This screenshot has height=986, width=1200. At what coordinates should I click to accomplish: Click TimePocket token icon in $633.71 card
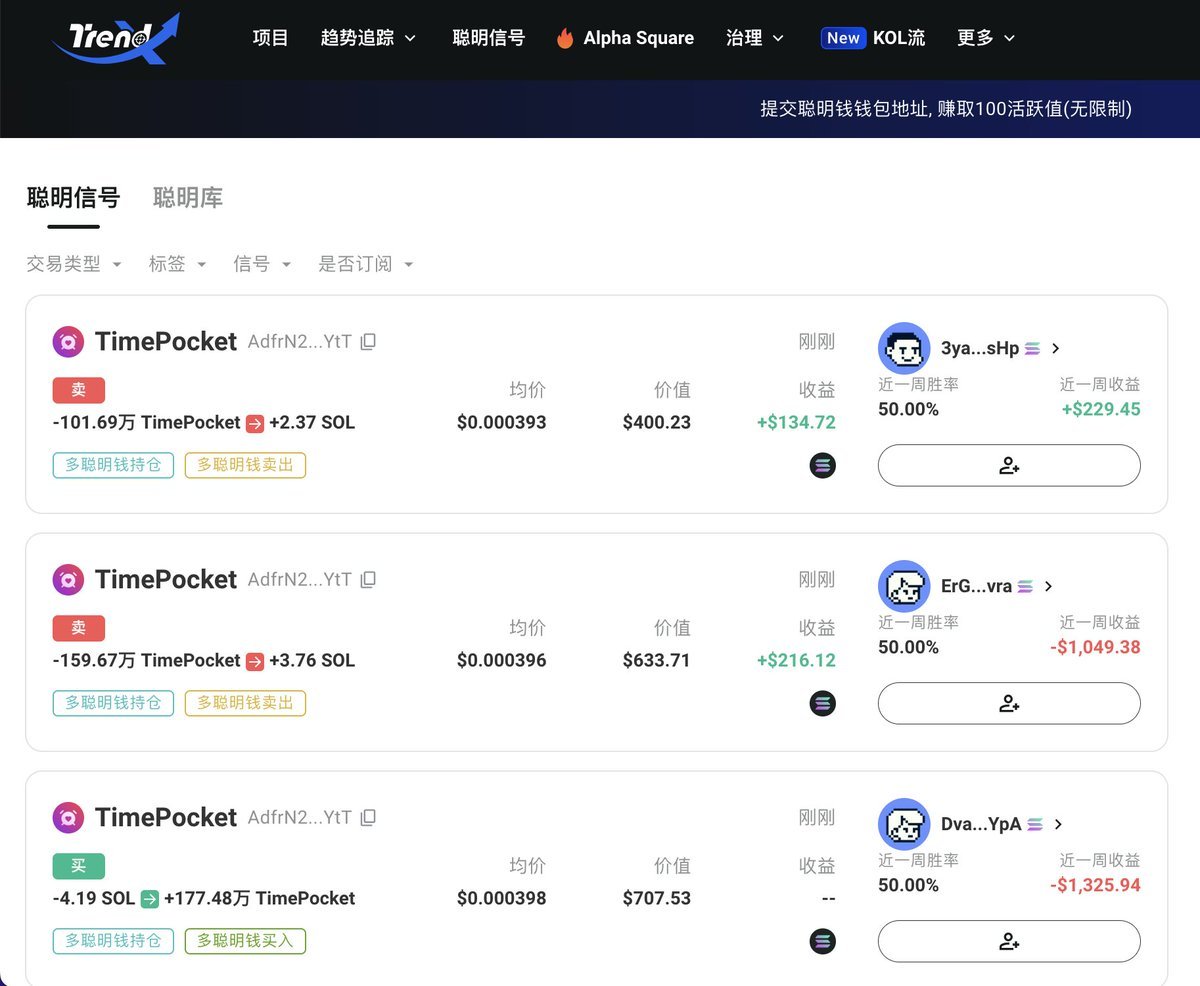tap(68, 580)
